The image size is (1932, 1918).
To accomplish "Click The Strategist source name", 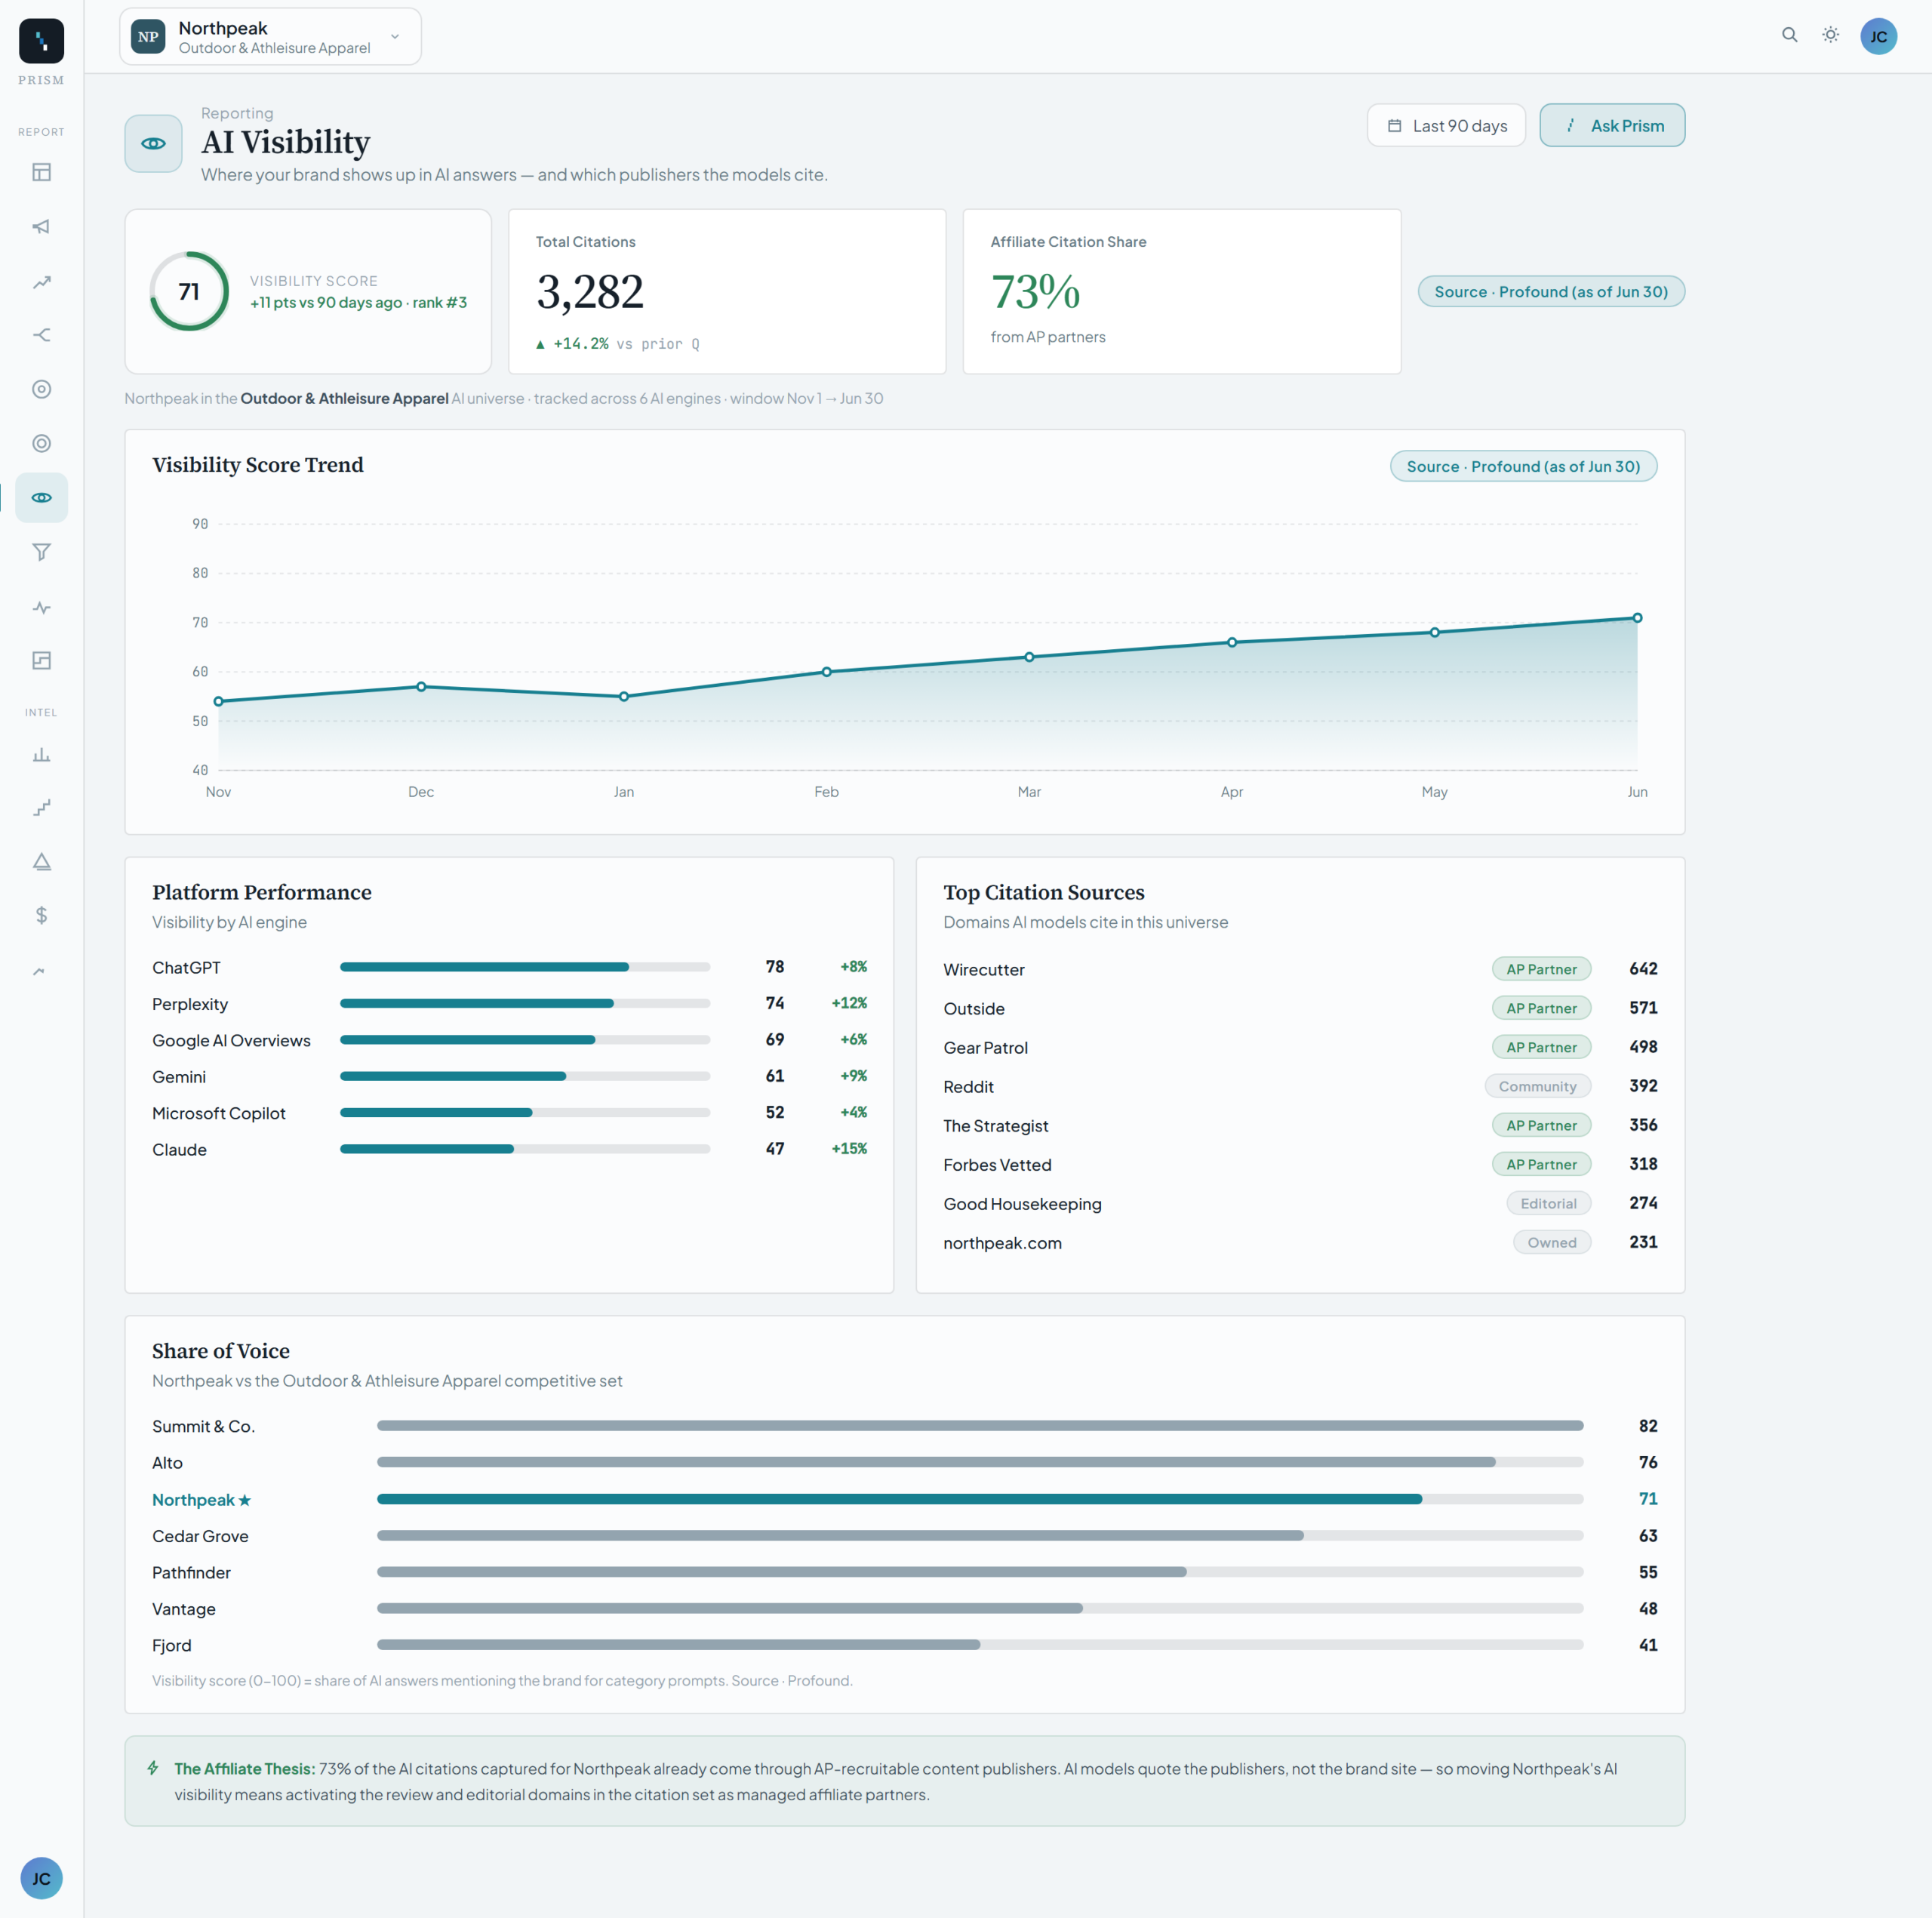I will click(996, 1125).
